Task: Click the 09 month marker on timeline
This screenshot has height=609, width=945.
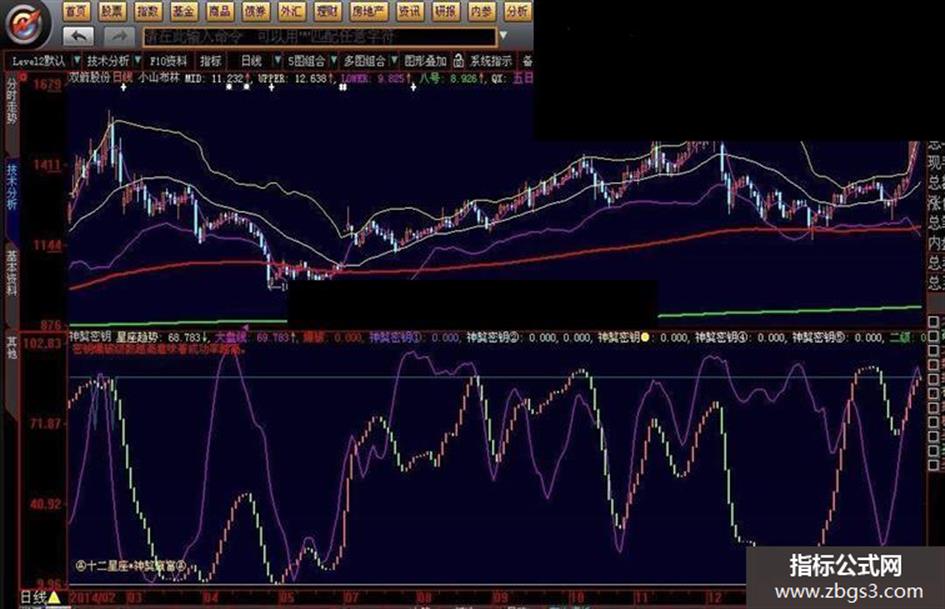Action: click(x=500, y=598)
